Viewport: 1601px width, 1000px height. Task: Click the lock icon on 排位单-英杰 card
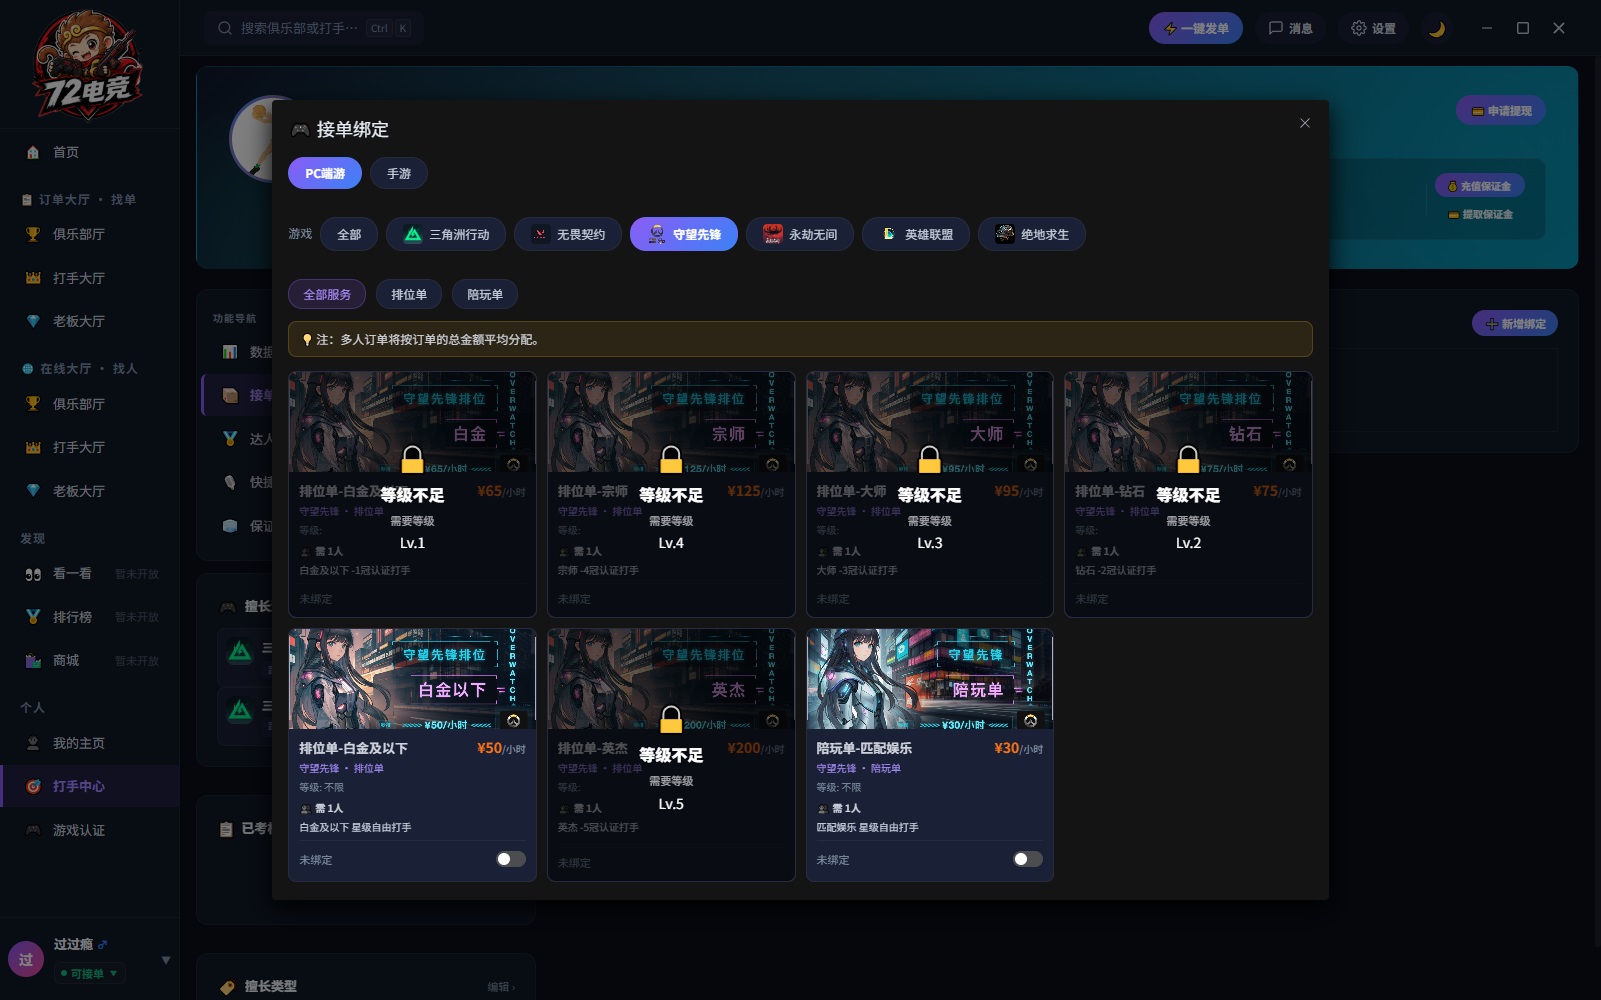pos(671,718)
